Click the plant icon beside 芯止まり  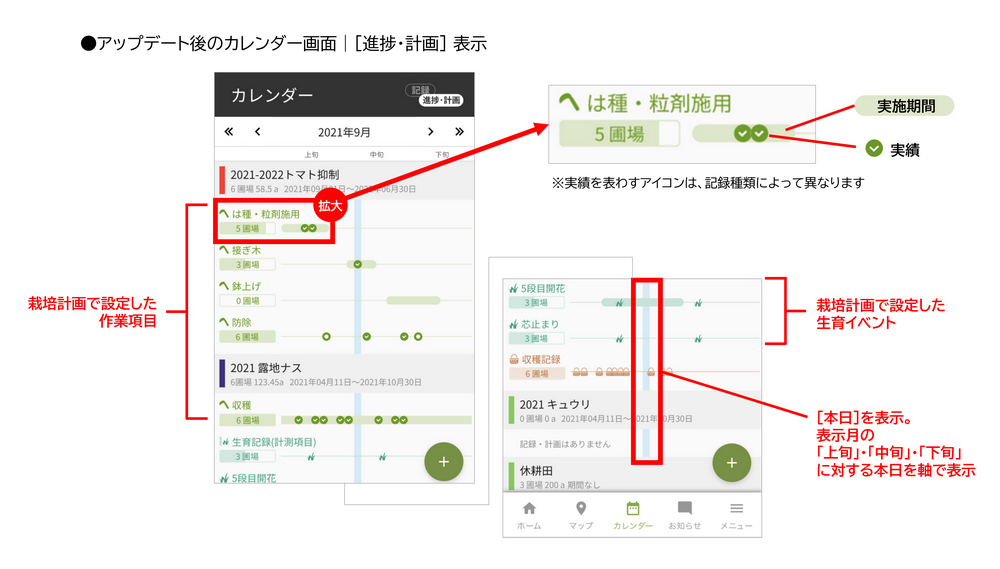(x=514, y=324)
